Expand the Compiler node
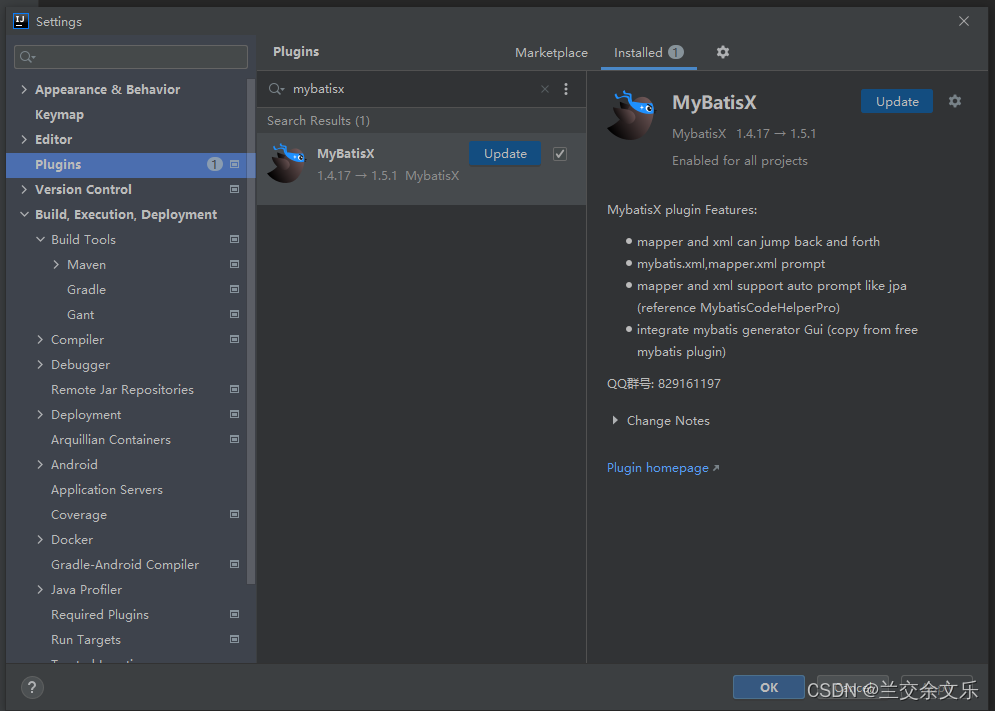Screen dimensions: 995x711 41,340
